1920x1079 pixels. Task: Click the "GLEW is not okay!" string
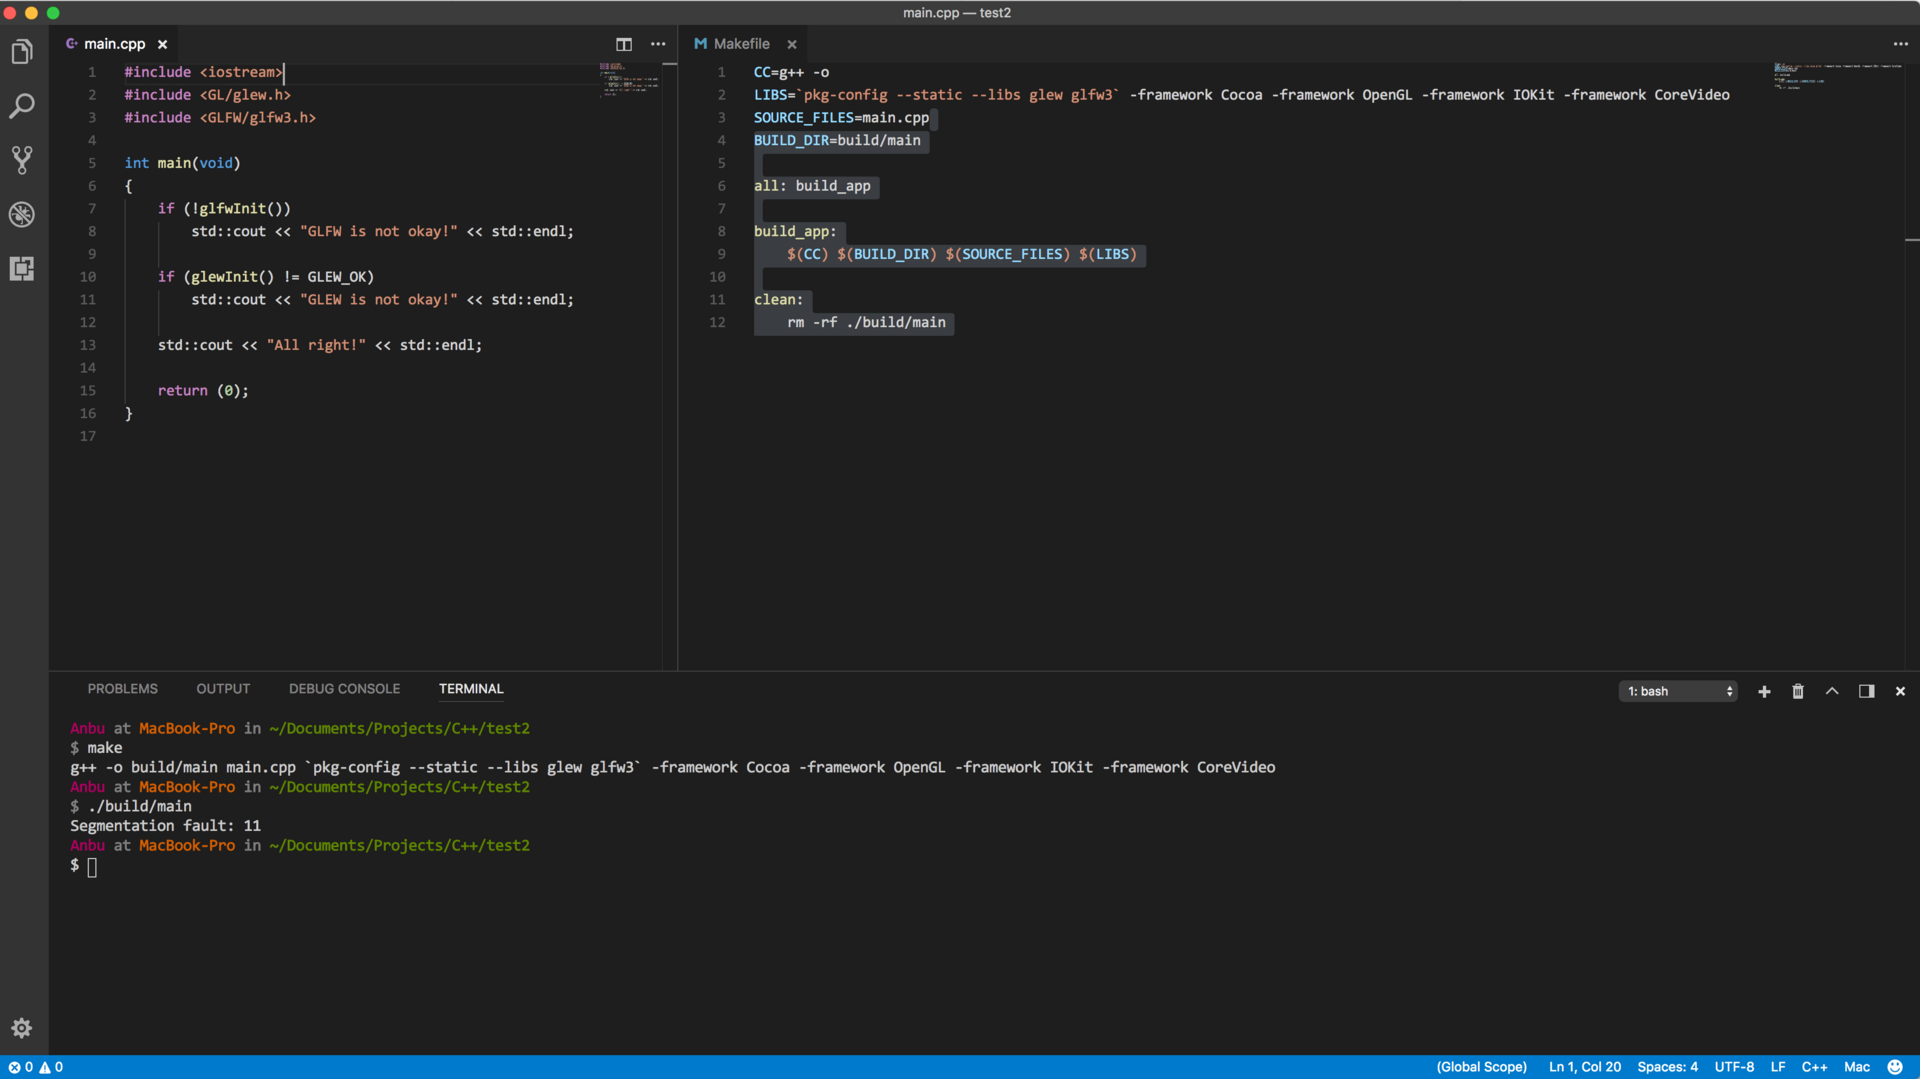(378, 300)
